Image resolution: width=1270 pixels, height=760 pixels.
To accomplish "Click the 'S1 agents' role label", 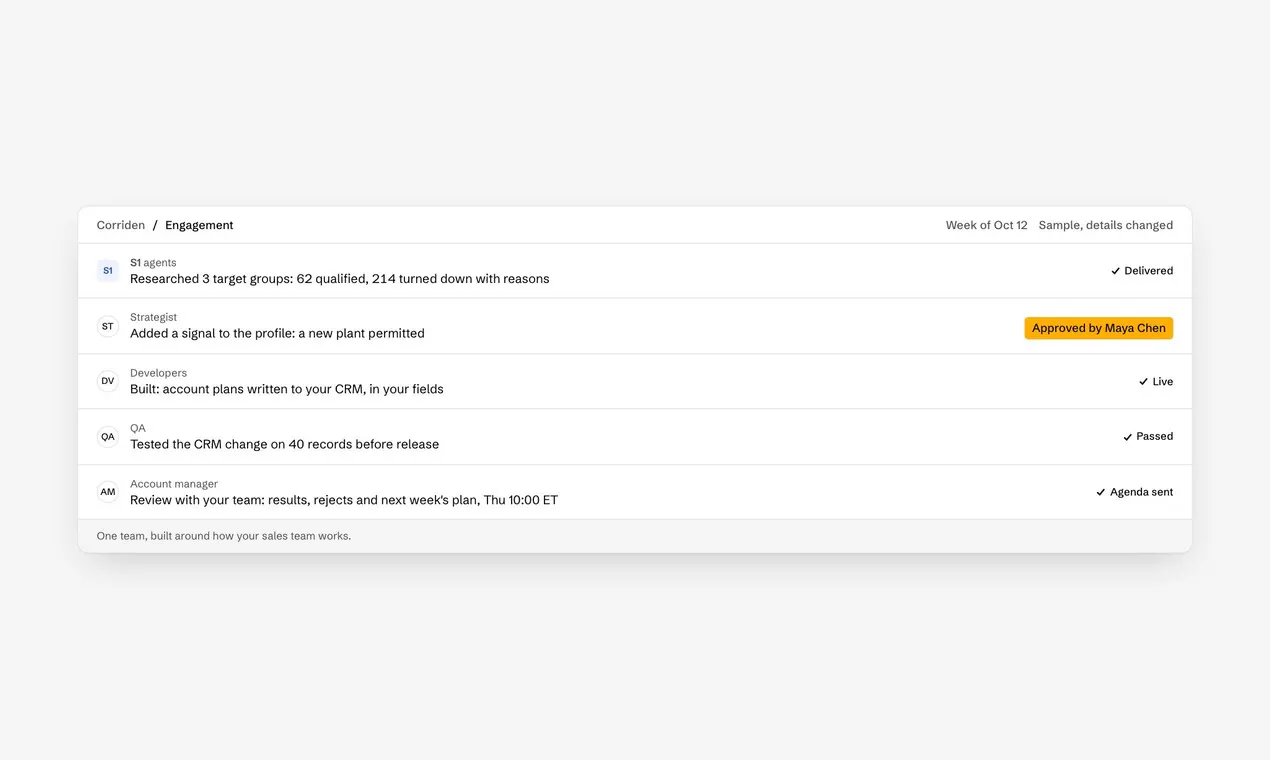I will (153, 263).
